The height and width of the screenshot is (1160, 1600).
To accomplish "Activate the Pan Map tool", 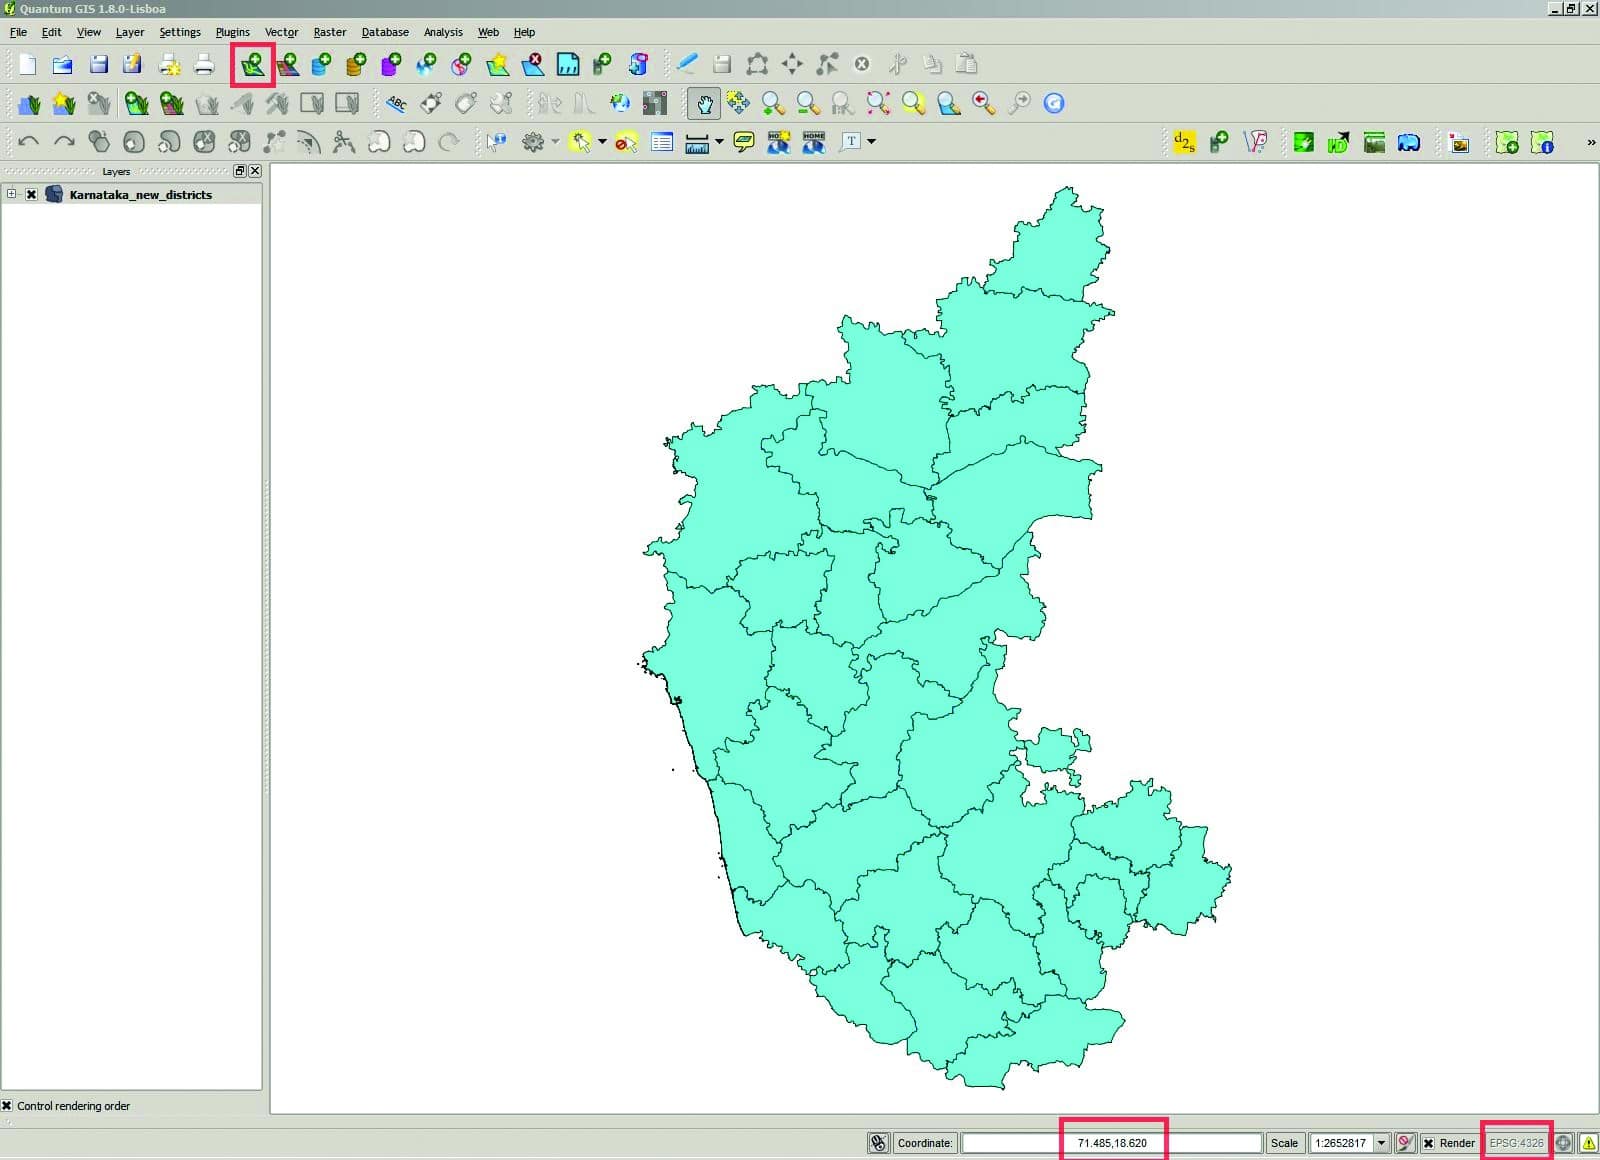I will coord(704,103).
